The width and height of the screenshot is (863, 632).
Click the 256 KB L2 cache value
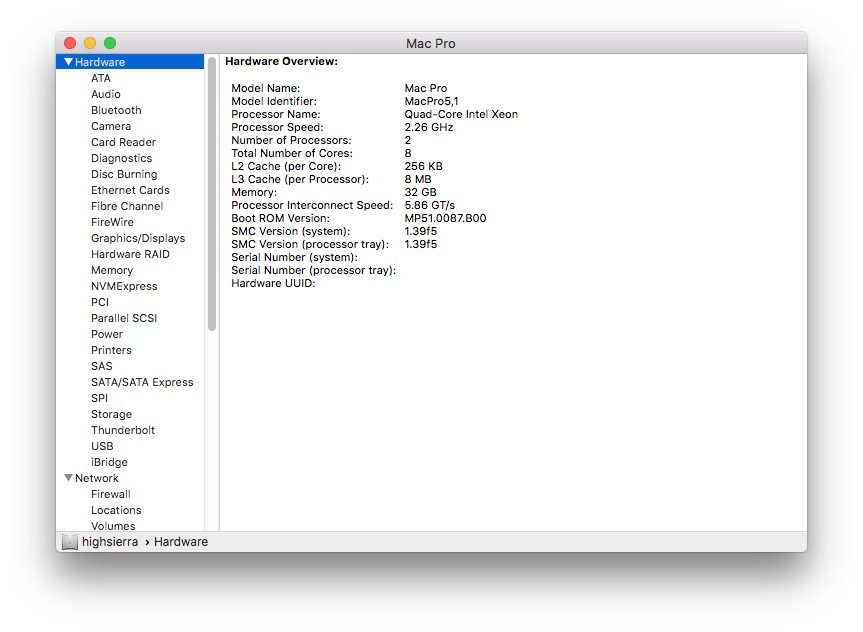click(x=423, y=166)
